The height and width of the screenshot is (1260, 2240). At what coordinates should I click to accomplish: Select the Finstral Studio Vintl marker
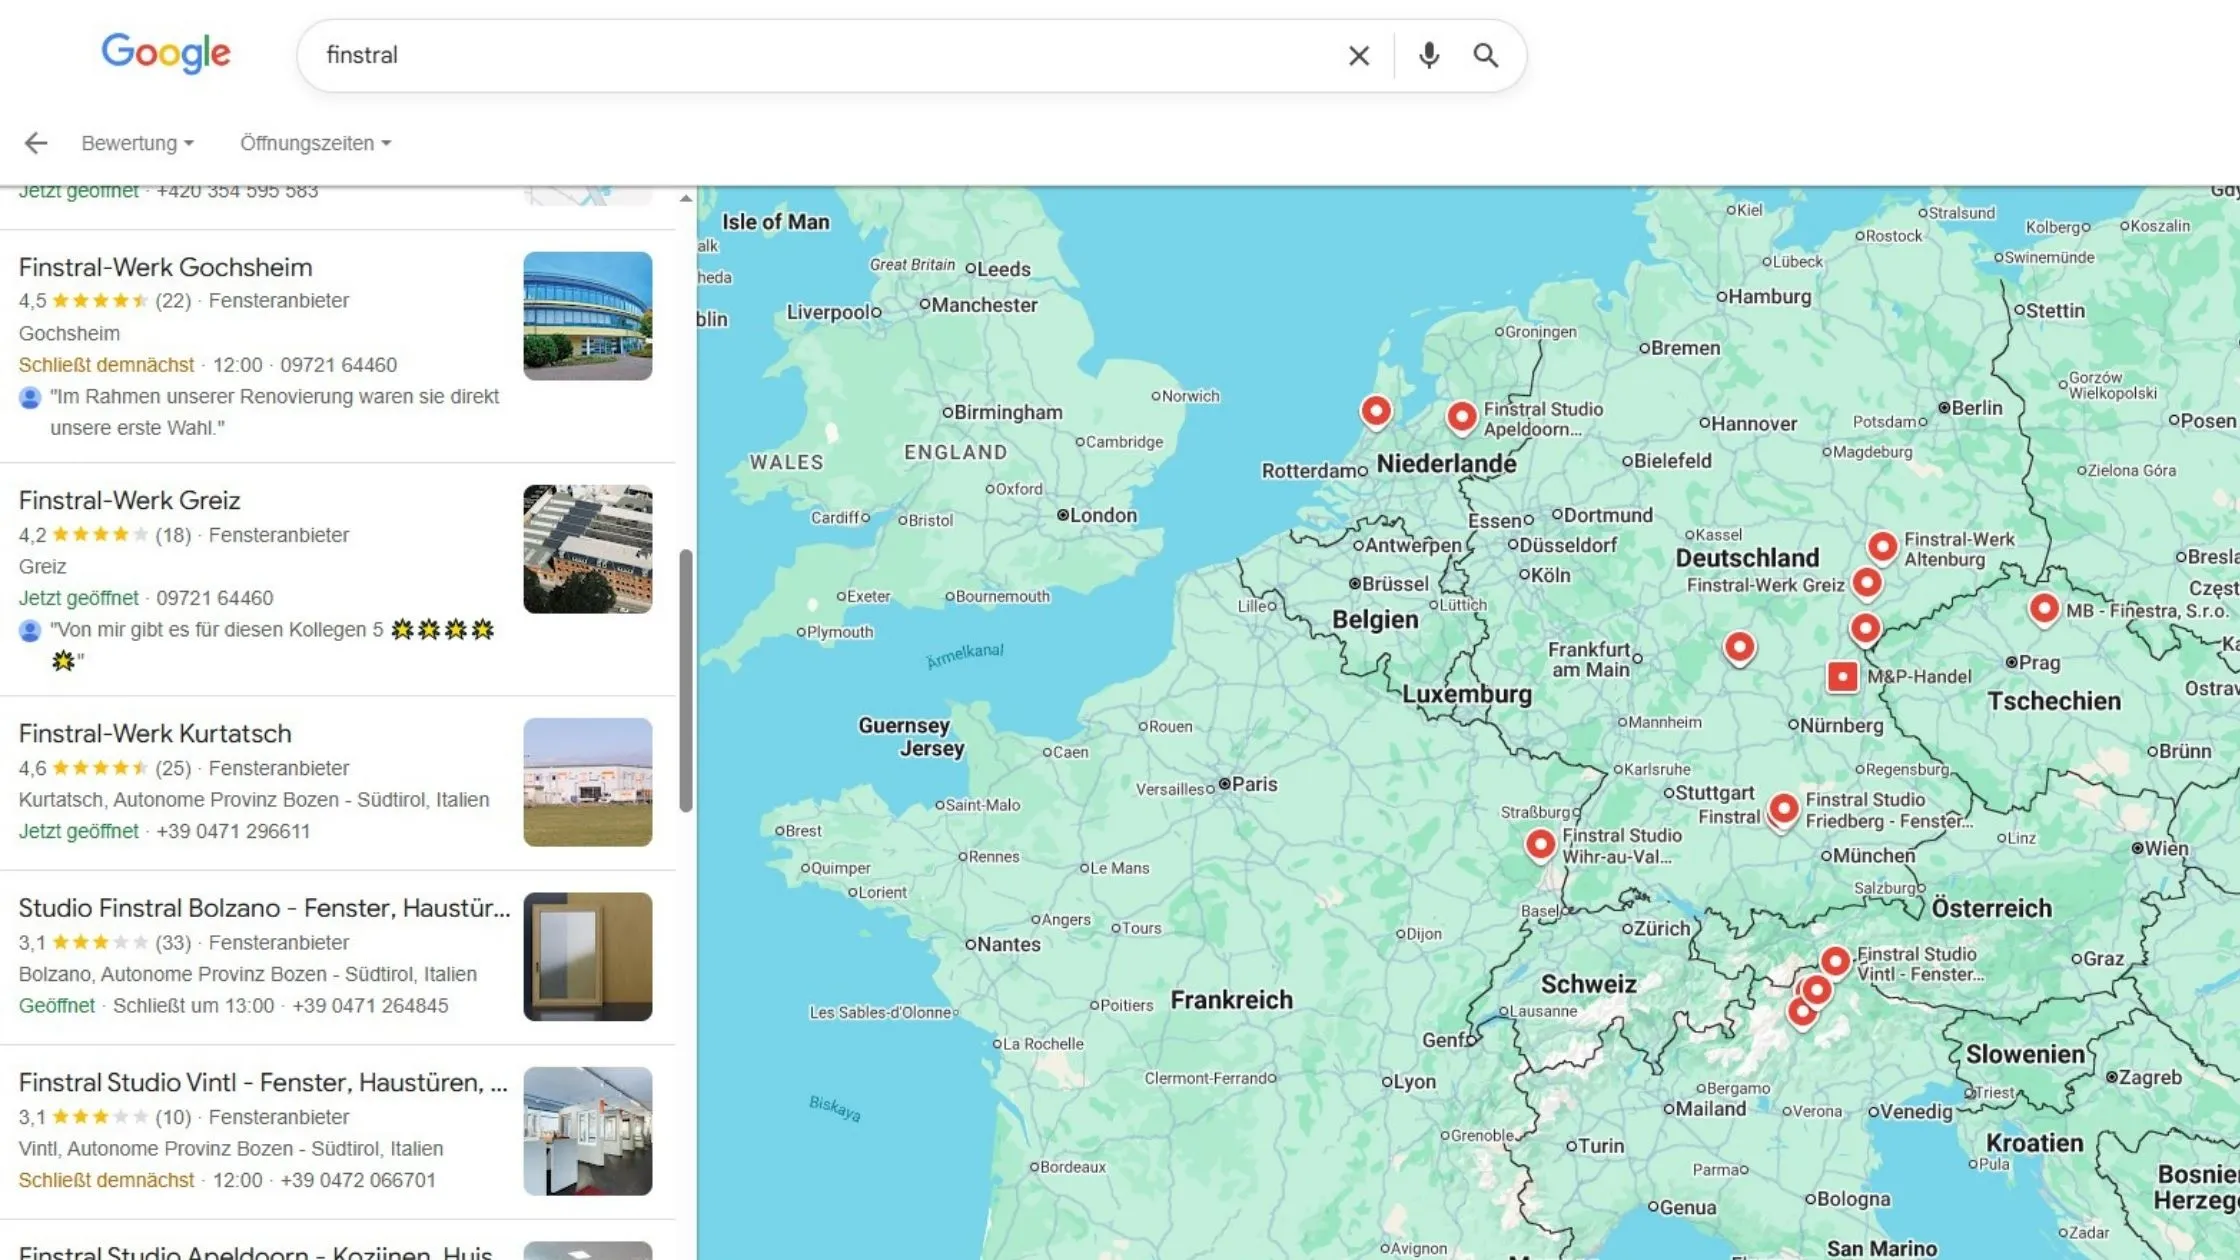(1835, 961)
